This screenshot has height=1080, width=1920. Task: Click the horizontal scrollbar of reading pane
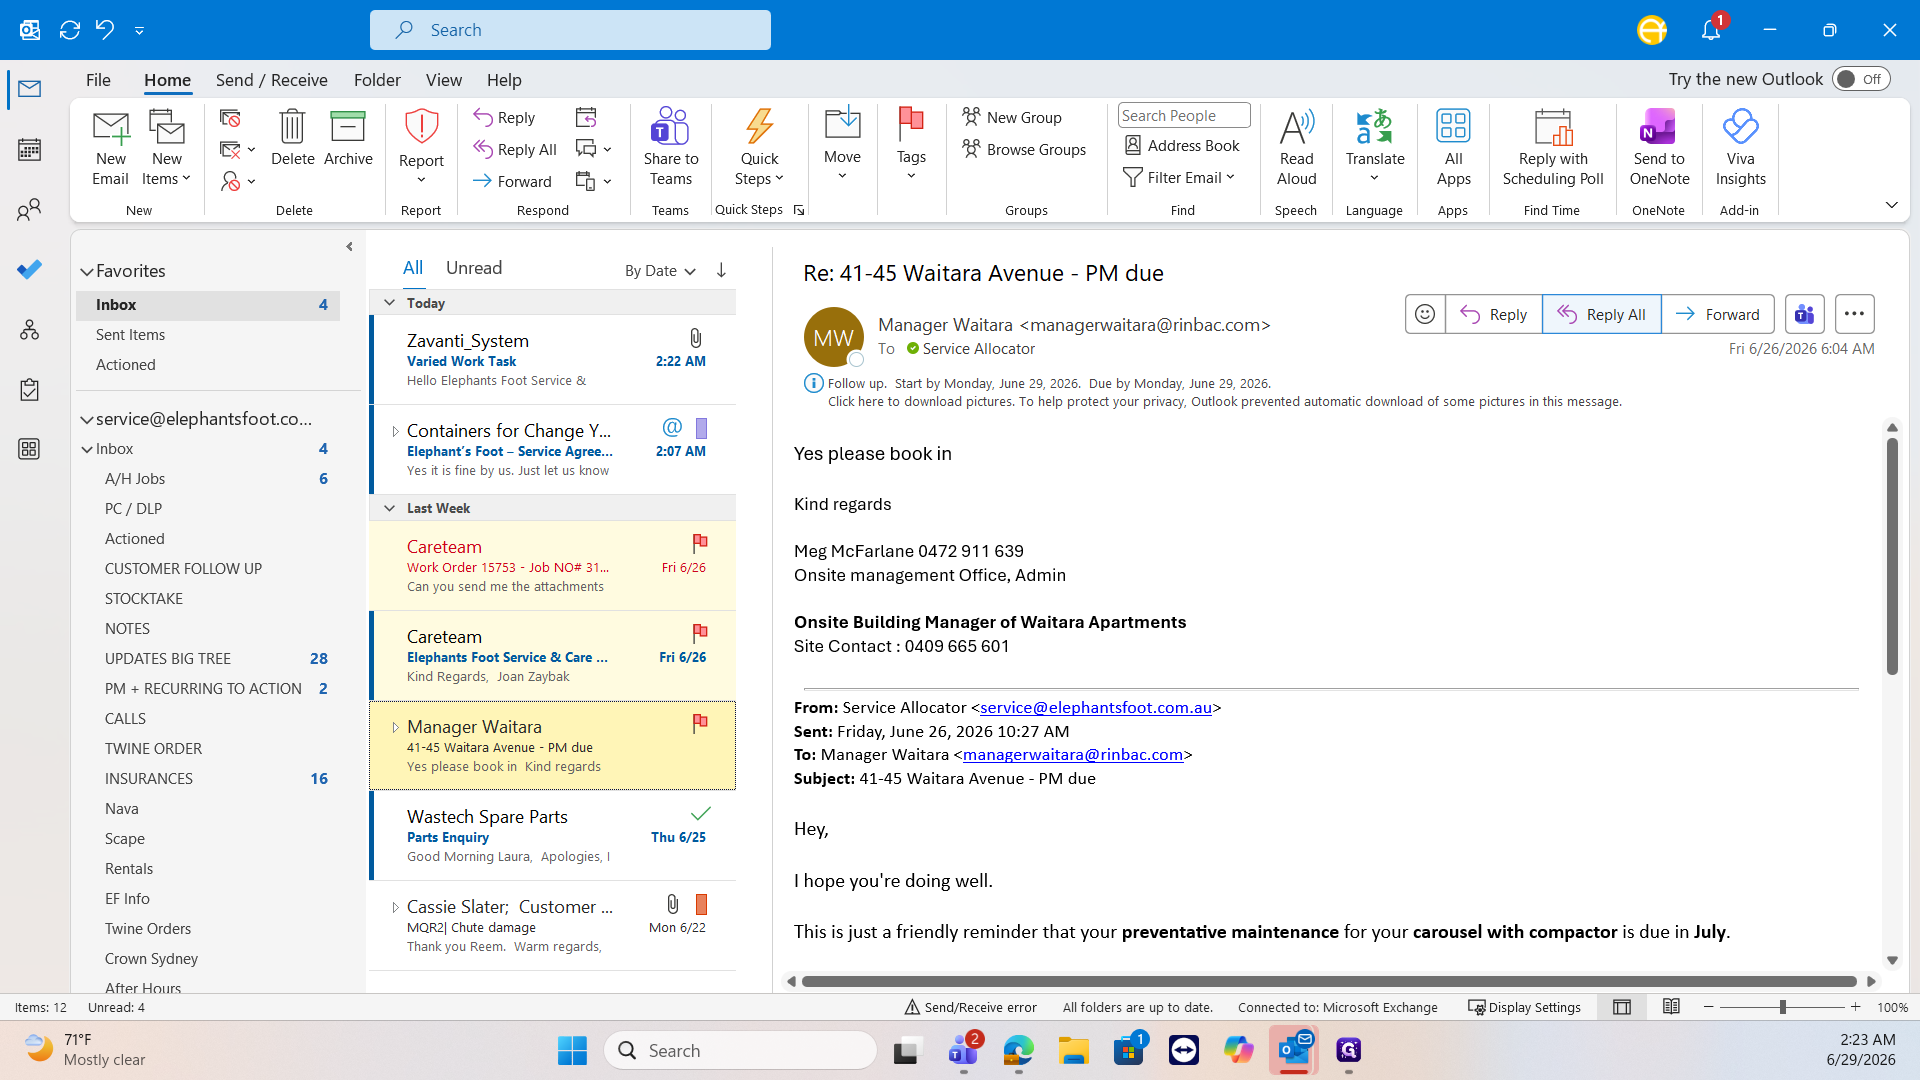coord(1329,981)
